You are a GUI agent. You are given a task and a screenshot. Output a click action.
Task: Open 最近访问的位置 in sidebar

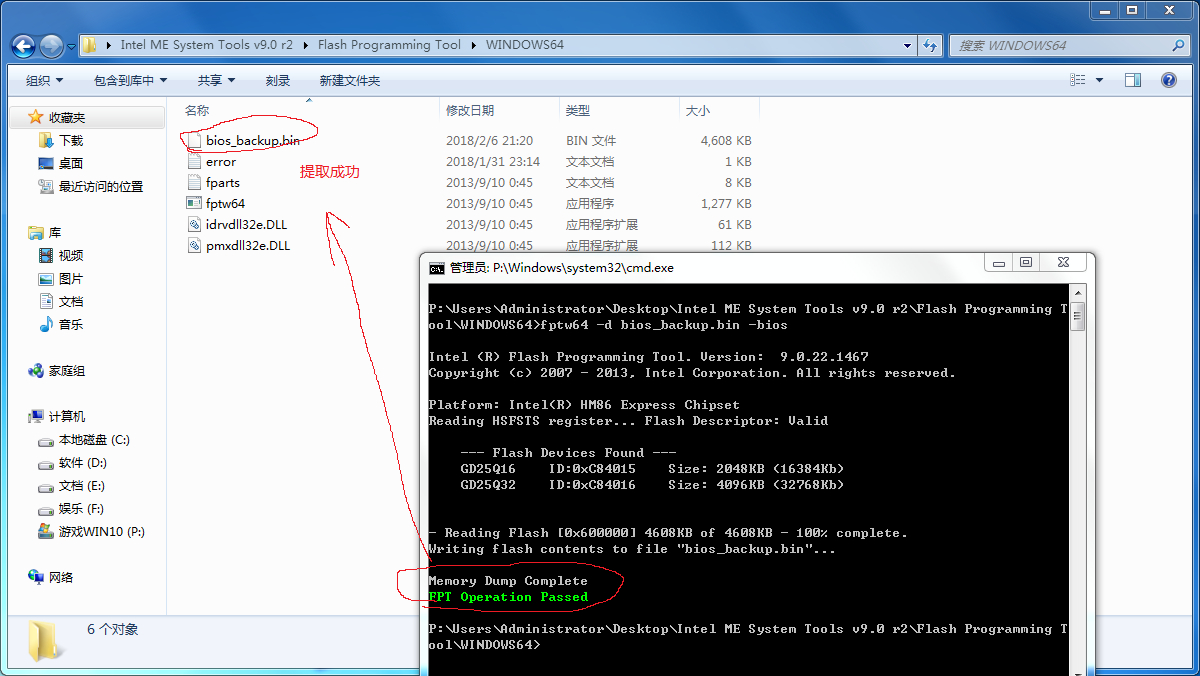tap(100, 187)
